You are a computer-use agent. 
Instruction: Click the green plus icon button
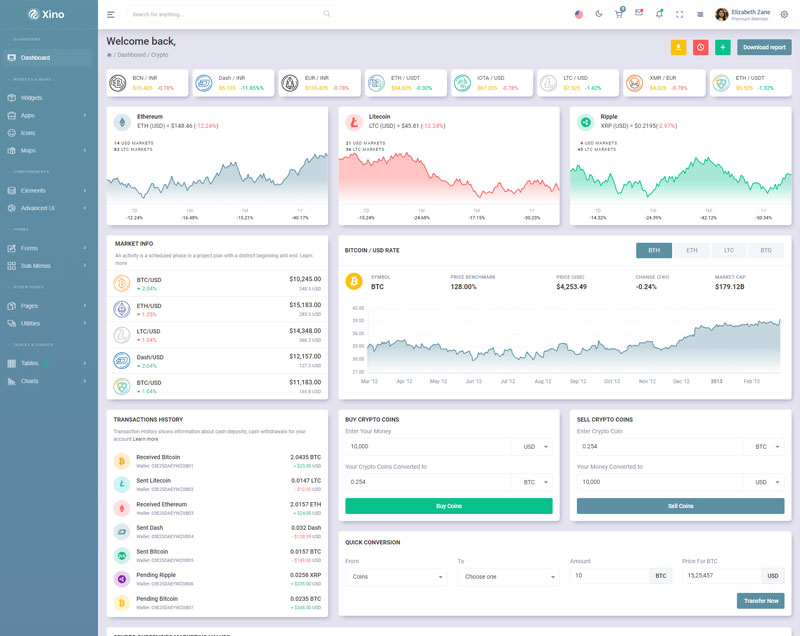(x=723, y=47)
